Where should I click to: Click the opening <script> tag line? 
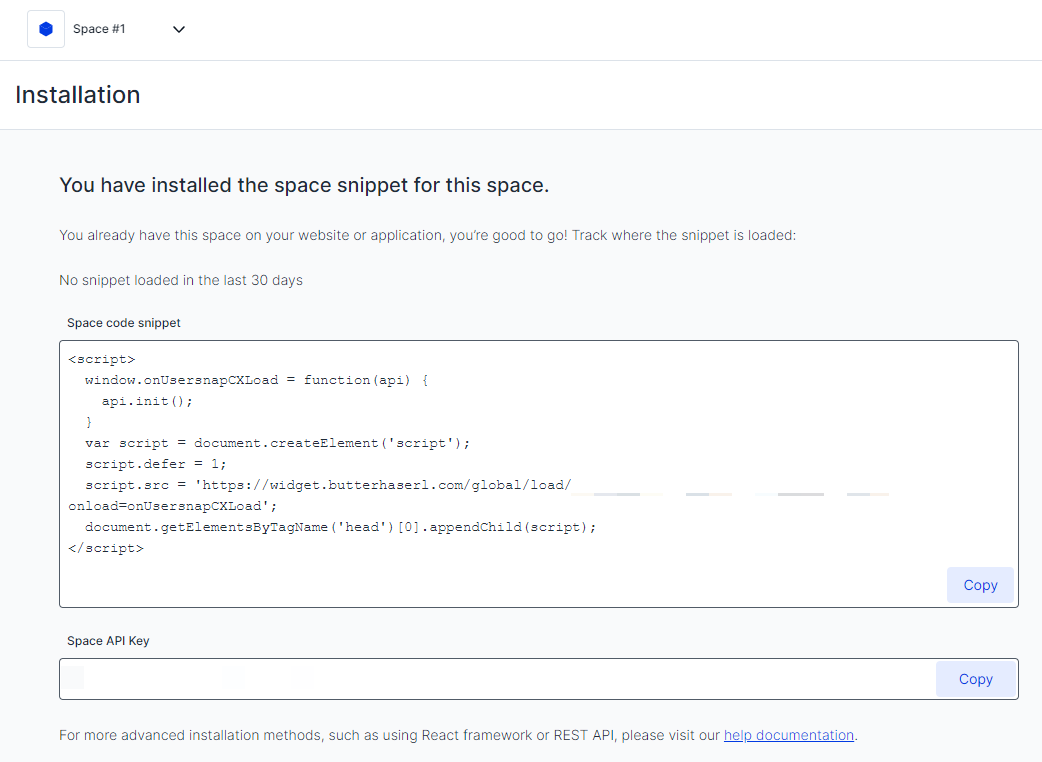coord(102,359)
